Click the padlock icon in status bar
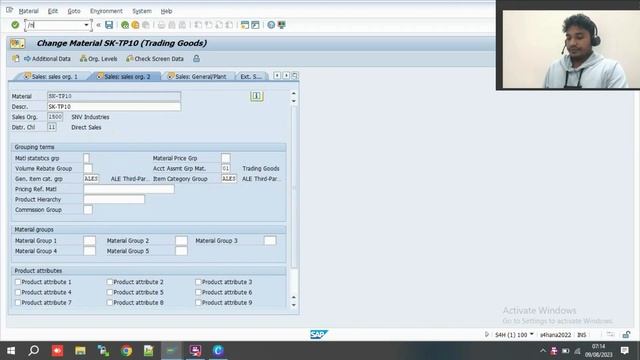Screen dimensions: 640x360 (626, 335)
